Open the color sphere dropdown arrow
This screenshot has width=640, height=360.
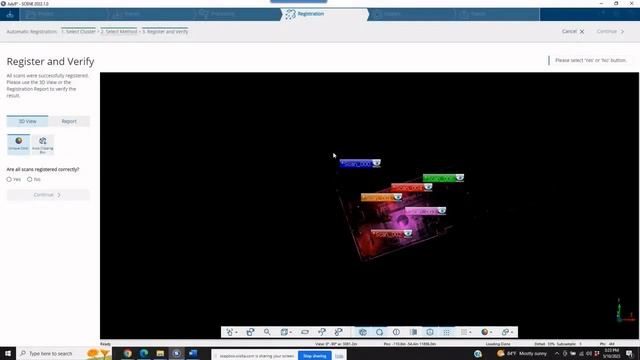pyautogui.click(x=491, y=333)
